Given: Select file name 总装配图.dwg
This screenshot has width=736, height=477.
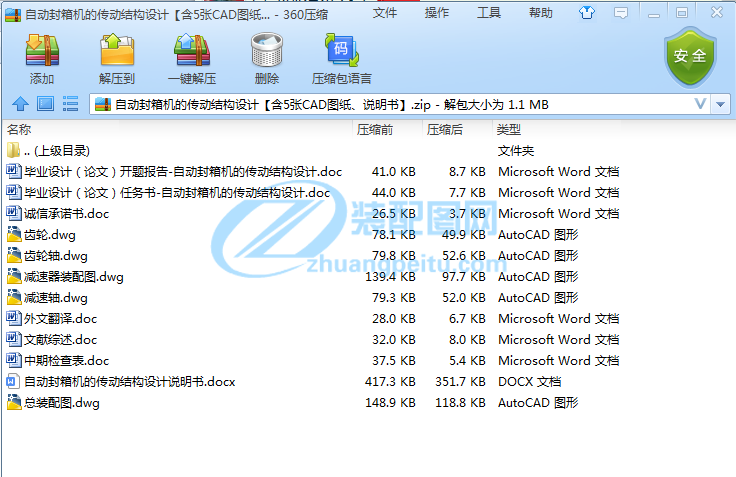Looking at the screenshot, I should tap(61, 403).
